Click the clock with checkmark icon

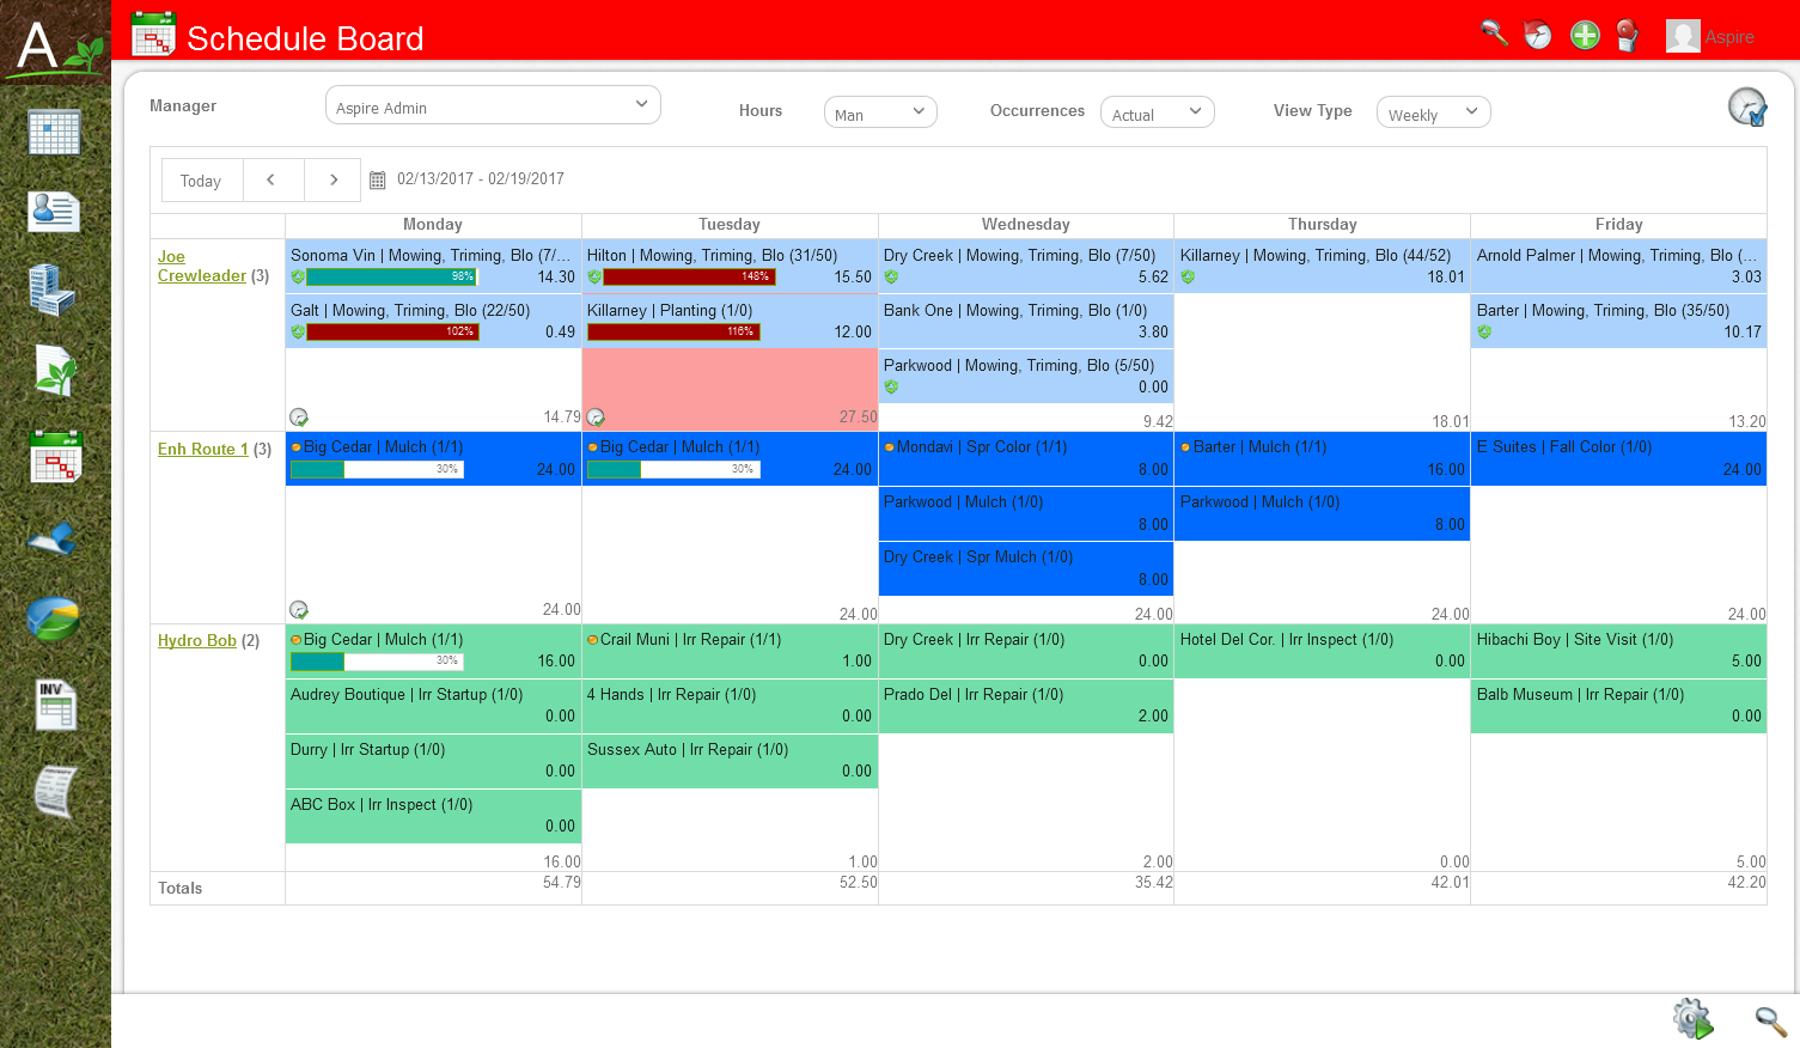tap(1747, 107)
